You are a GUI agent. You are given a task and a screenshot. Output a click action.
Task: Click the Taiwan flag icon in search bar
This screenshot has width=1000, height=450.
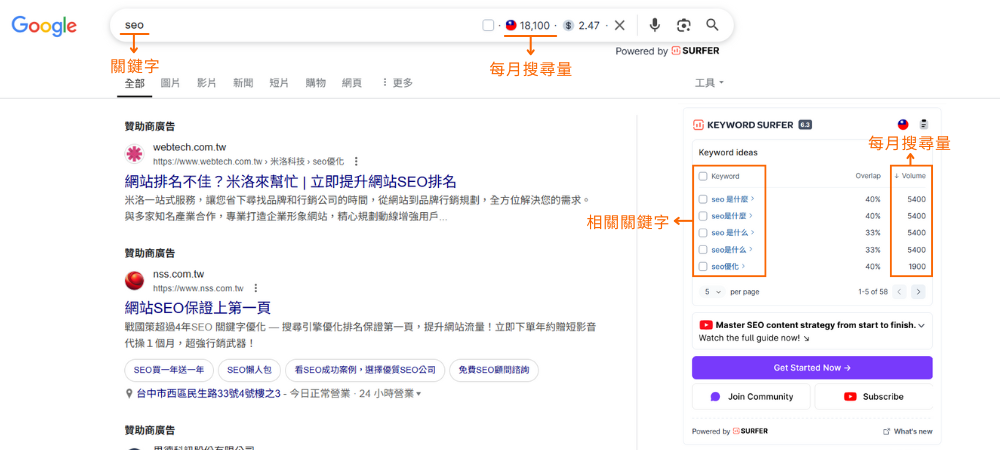(511, 25)
